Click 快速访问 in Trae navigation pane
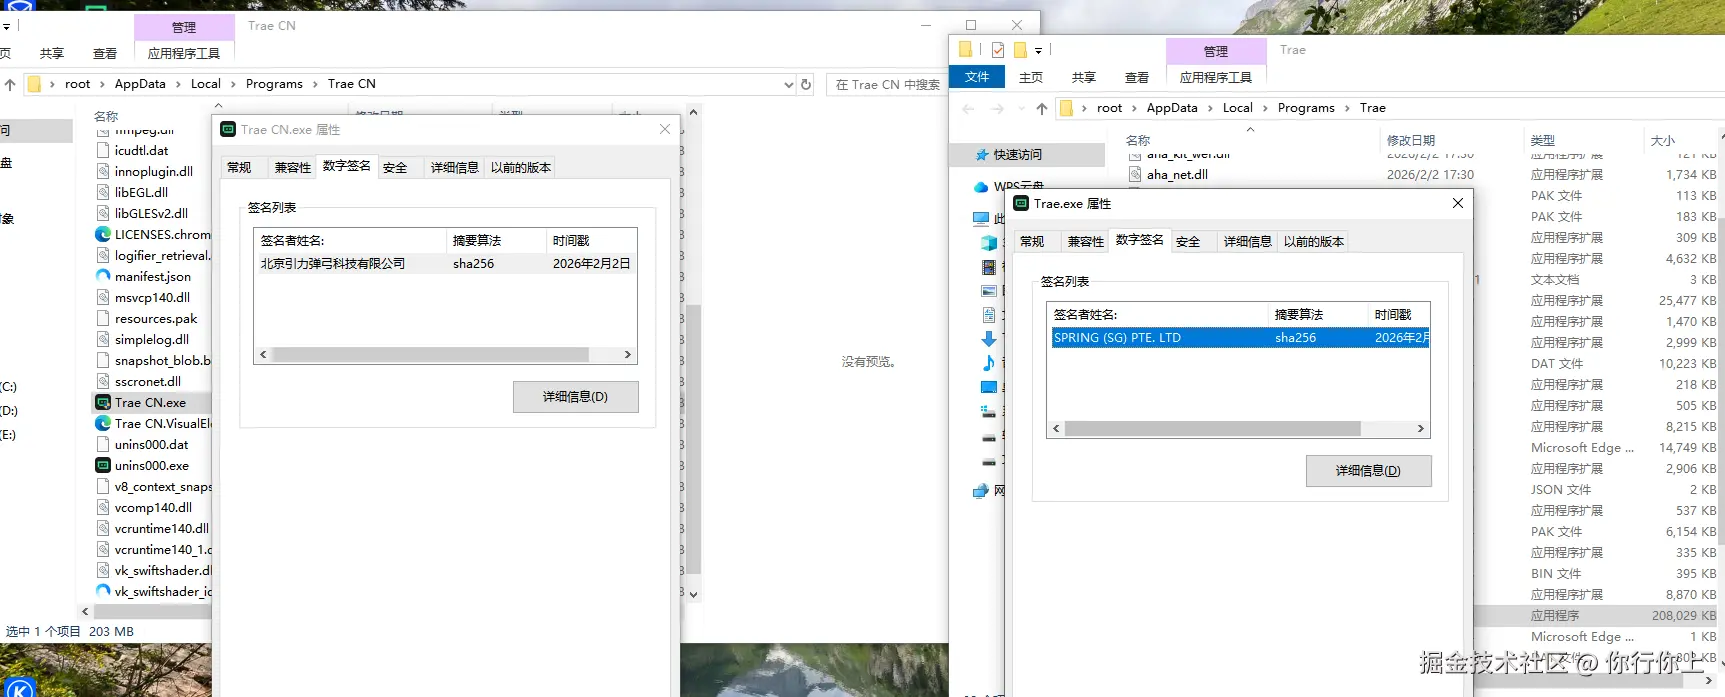The height and width of the screenshot is (697, 1725). tap(1018, 155)
